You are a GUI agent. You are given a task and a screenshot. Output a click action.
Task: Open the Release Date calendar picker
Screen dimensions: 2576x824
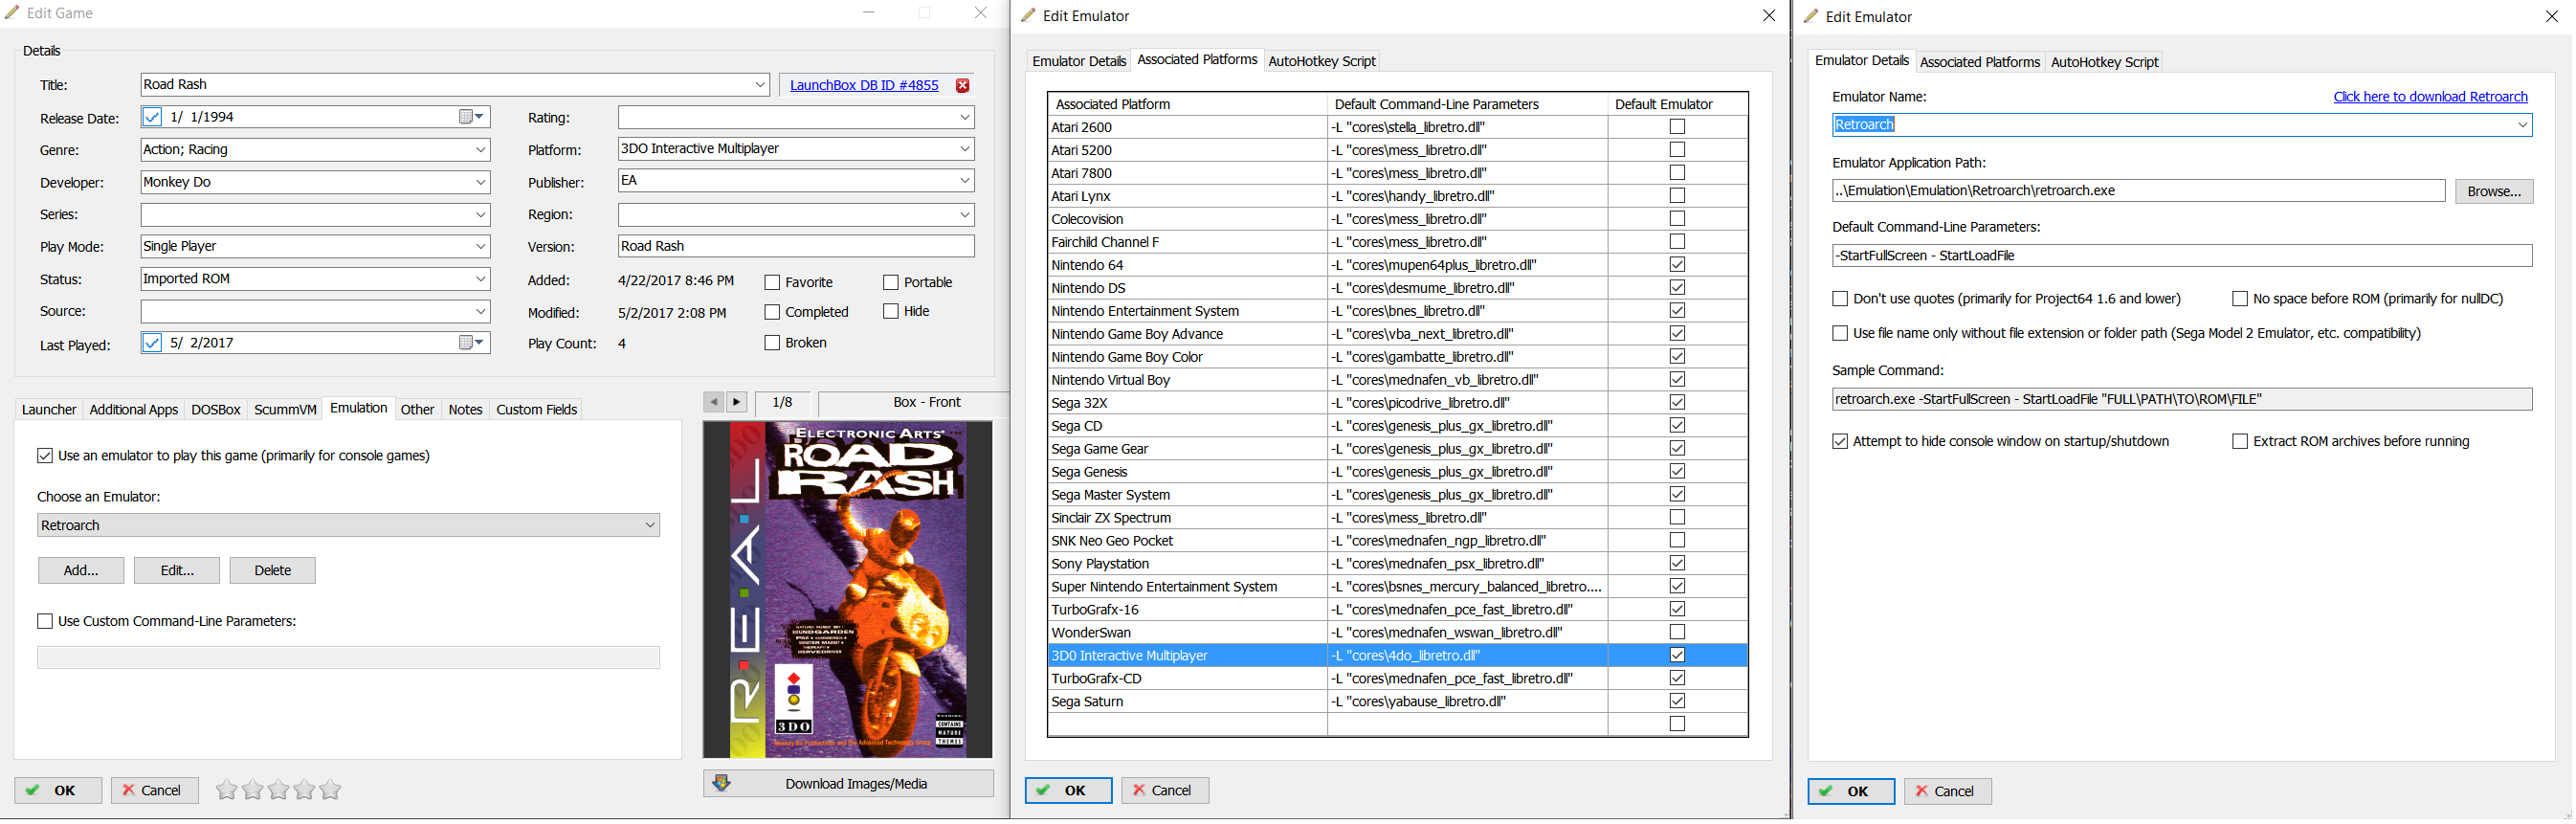(x=472, y=117)
